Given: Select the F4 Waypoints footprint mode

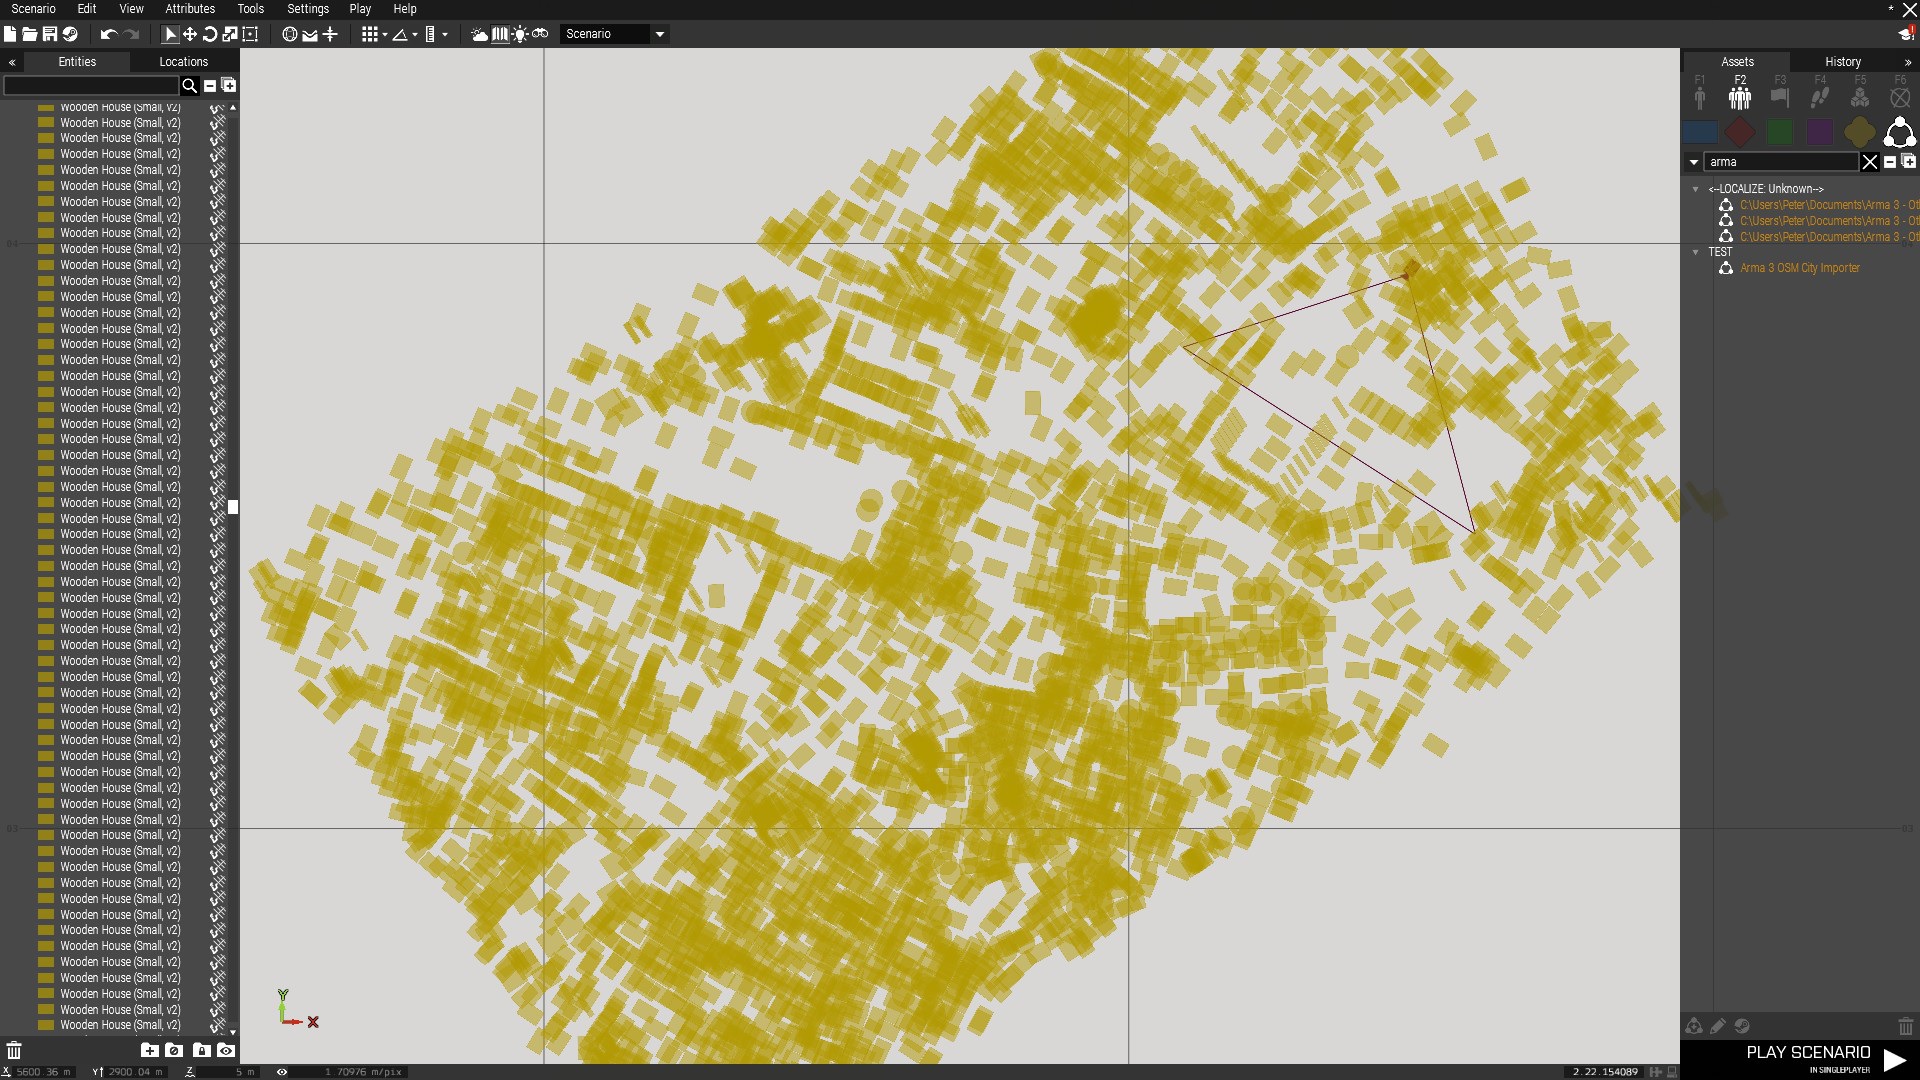Looking at the screenshot, I should click(1820, 93).
